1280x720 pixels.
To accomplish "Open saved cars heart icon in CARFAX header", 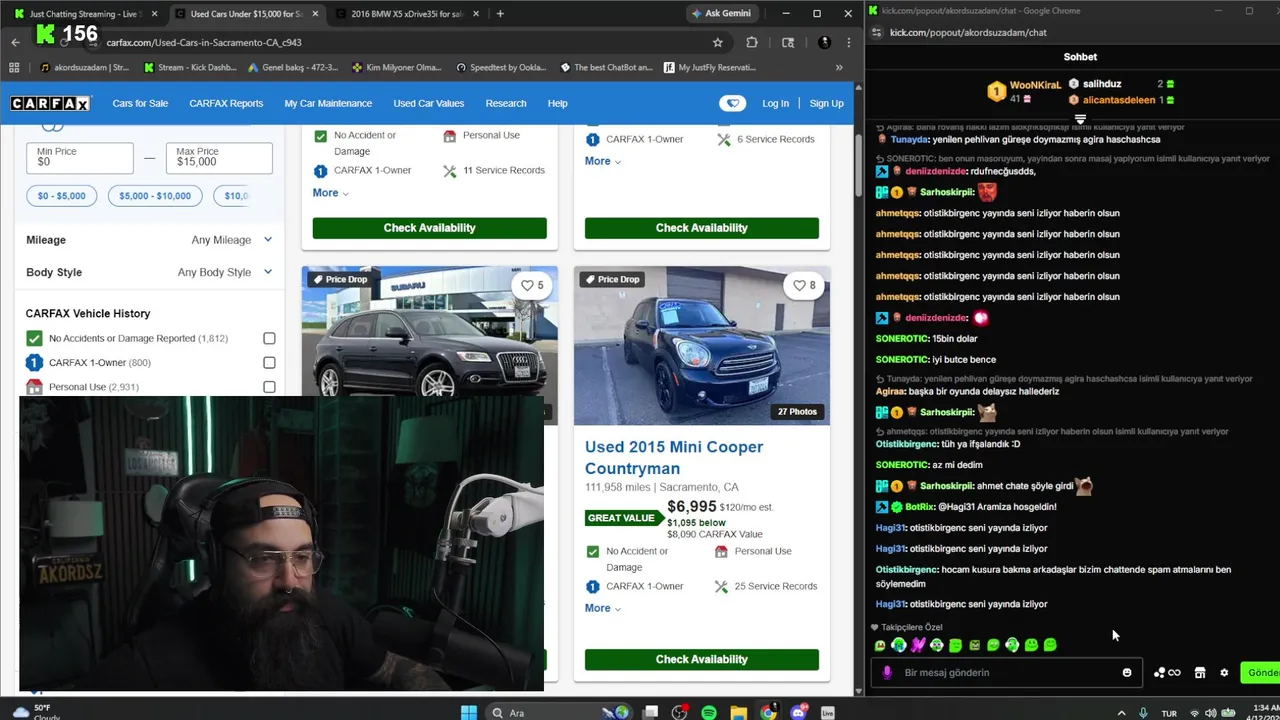I will [733, 103].
